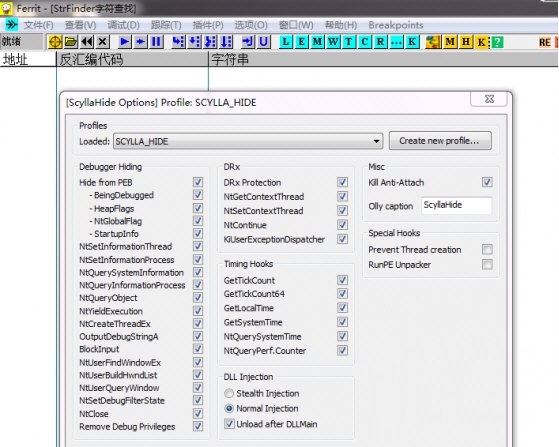Open the R references icon
Screen dimensions: 559x447
coord(380,42)
